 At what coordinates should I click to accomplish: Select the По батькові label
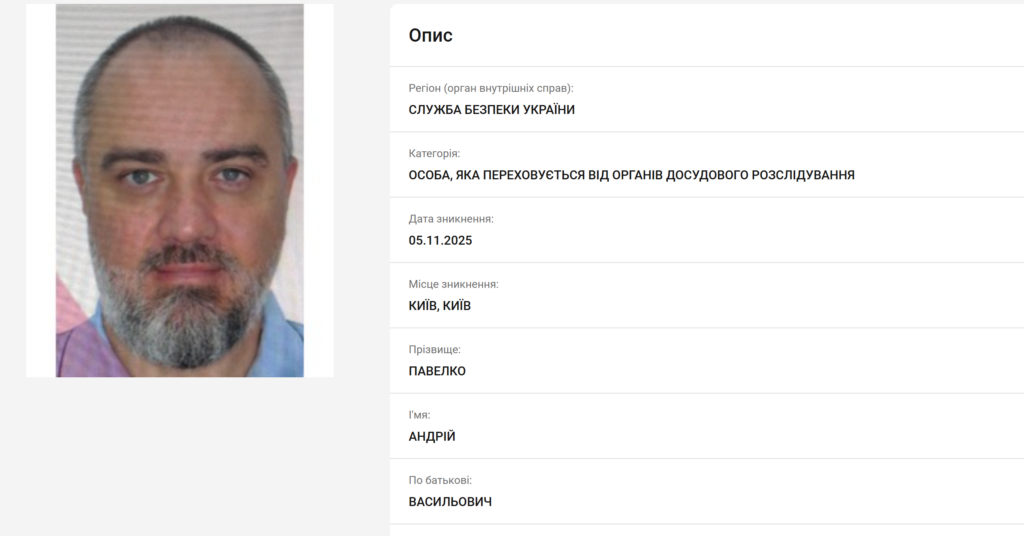440,480
